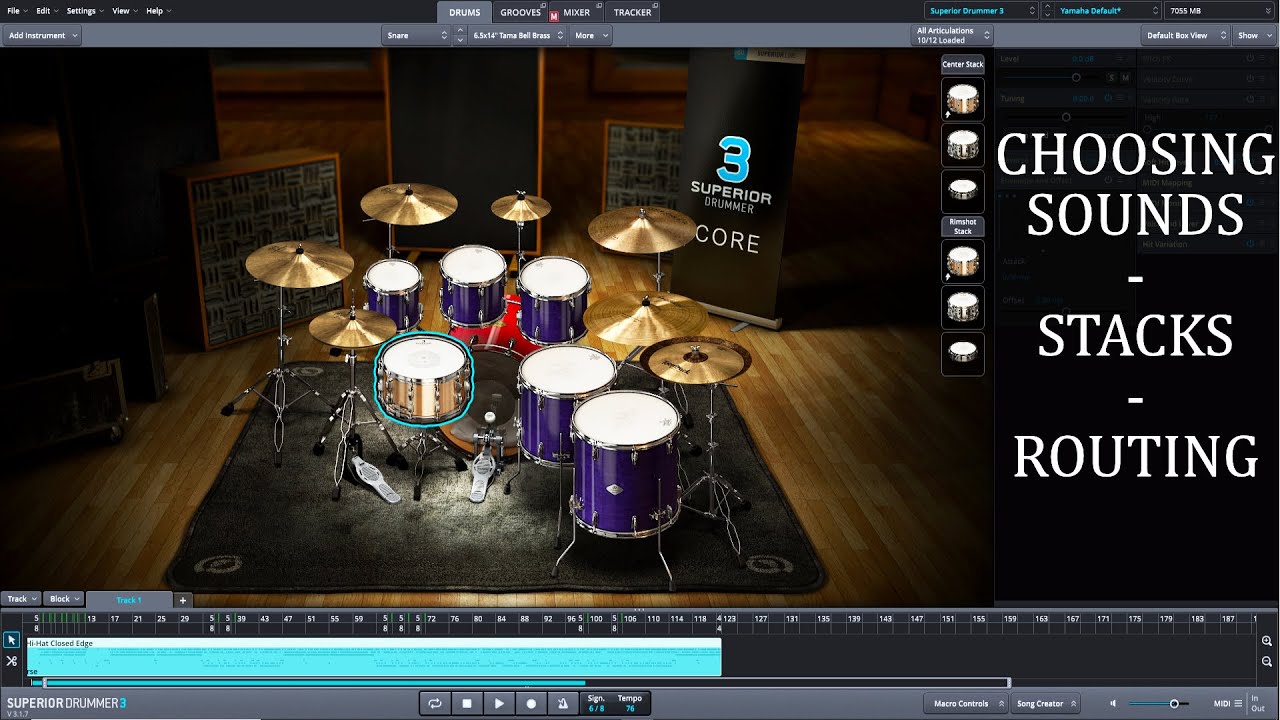Open Macro Controls panel

point(966,704)
